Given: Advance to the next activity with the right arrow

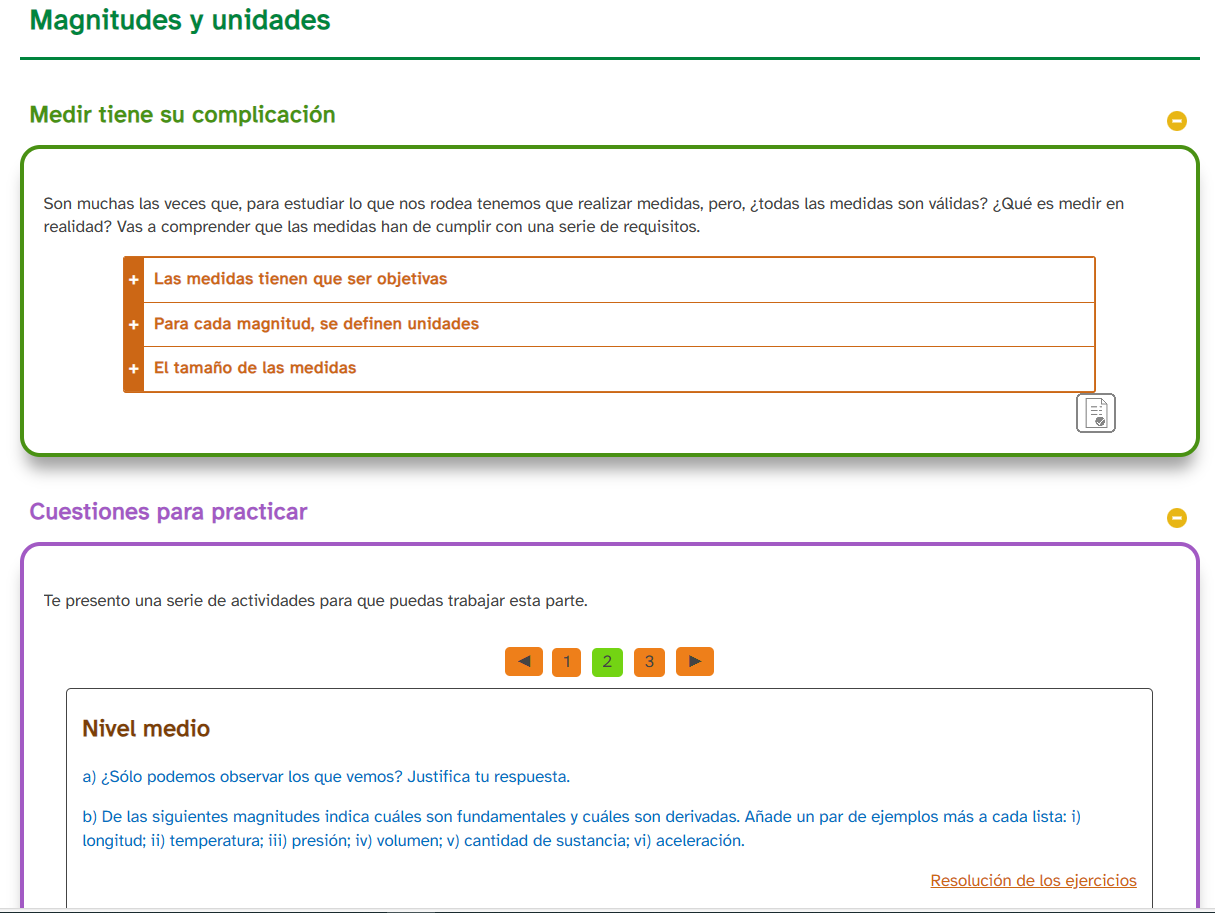Looking at the screenshot, I should click(x=695, y=661).
